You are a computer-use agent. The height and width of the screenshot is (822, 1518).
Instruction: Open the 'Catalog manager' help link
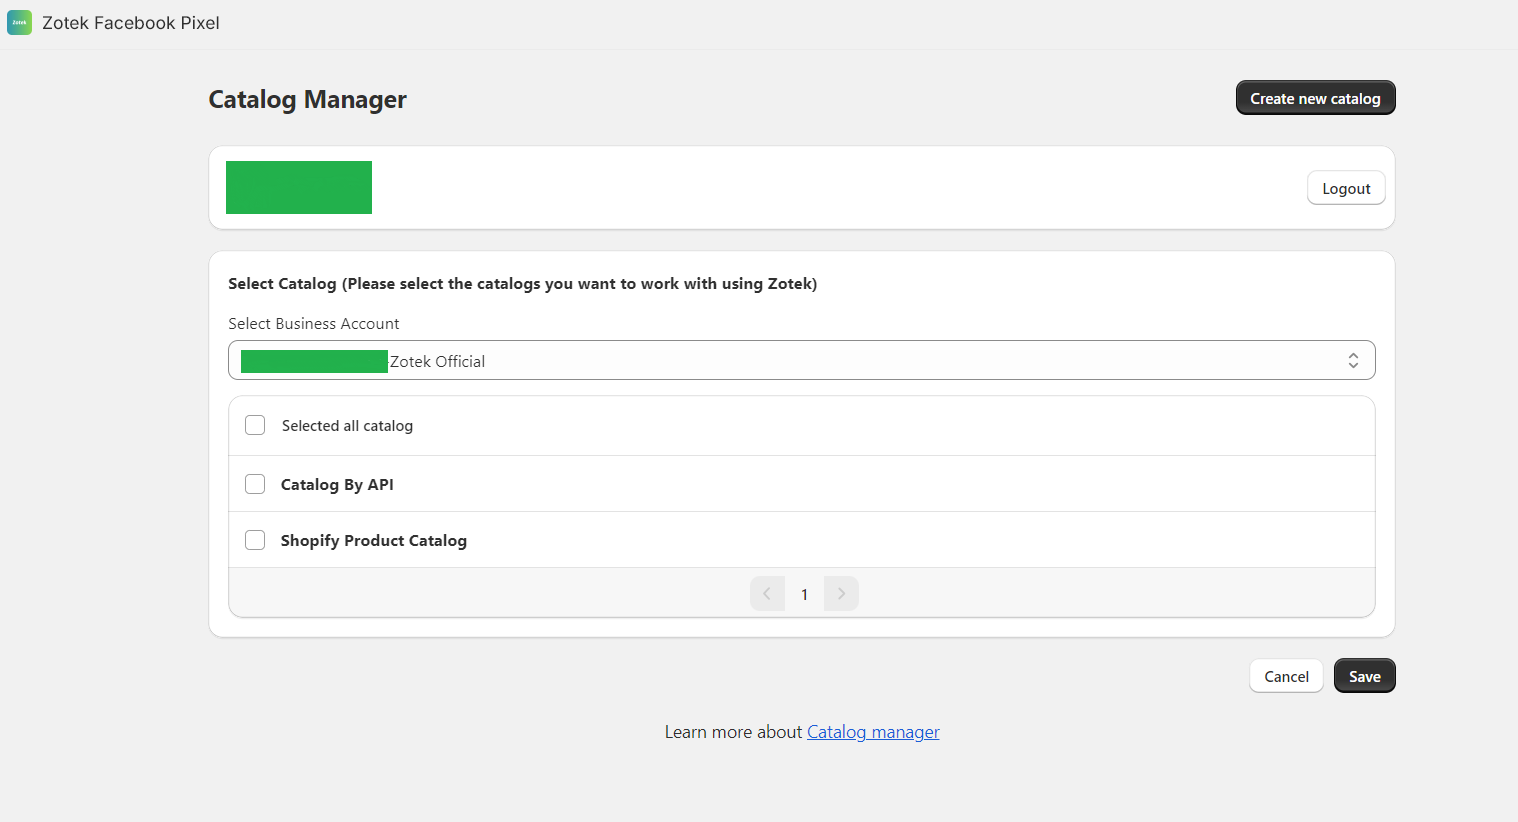pyautogui.click(x=872, y=732)
